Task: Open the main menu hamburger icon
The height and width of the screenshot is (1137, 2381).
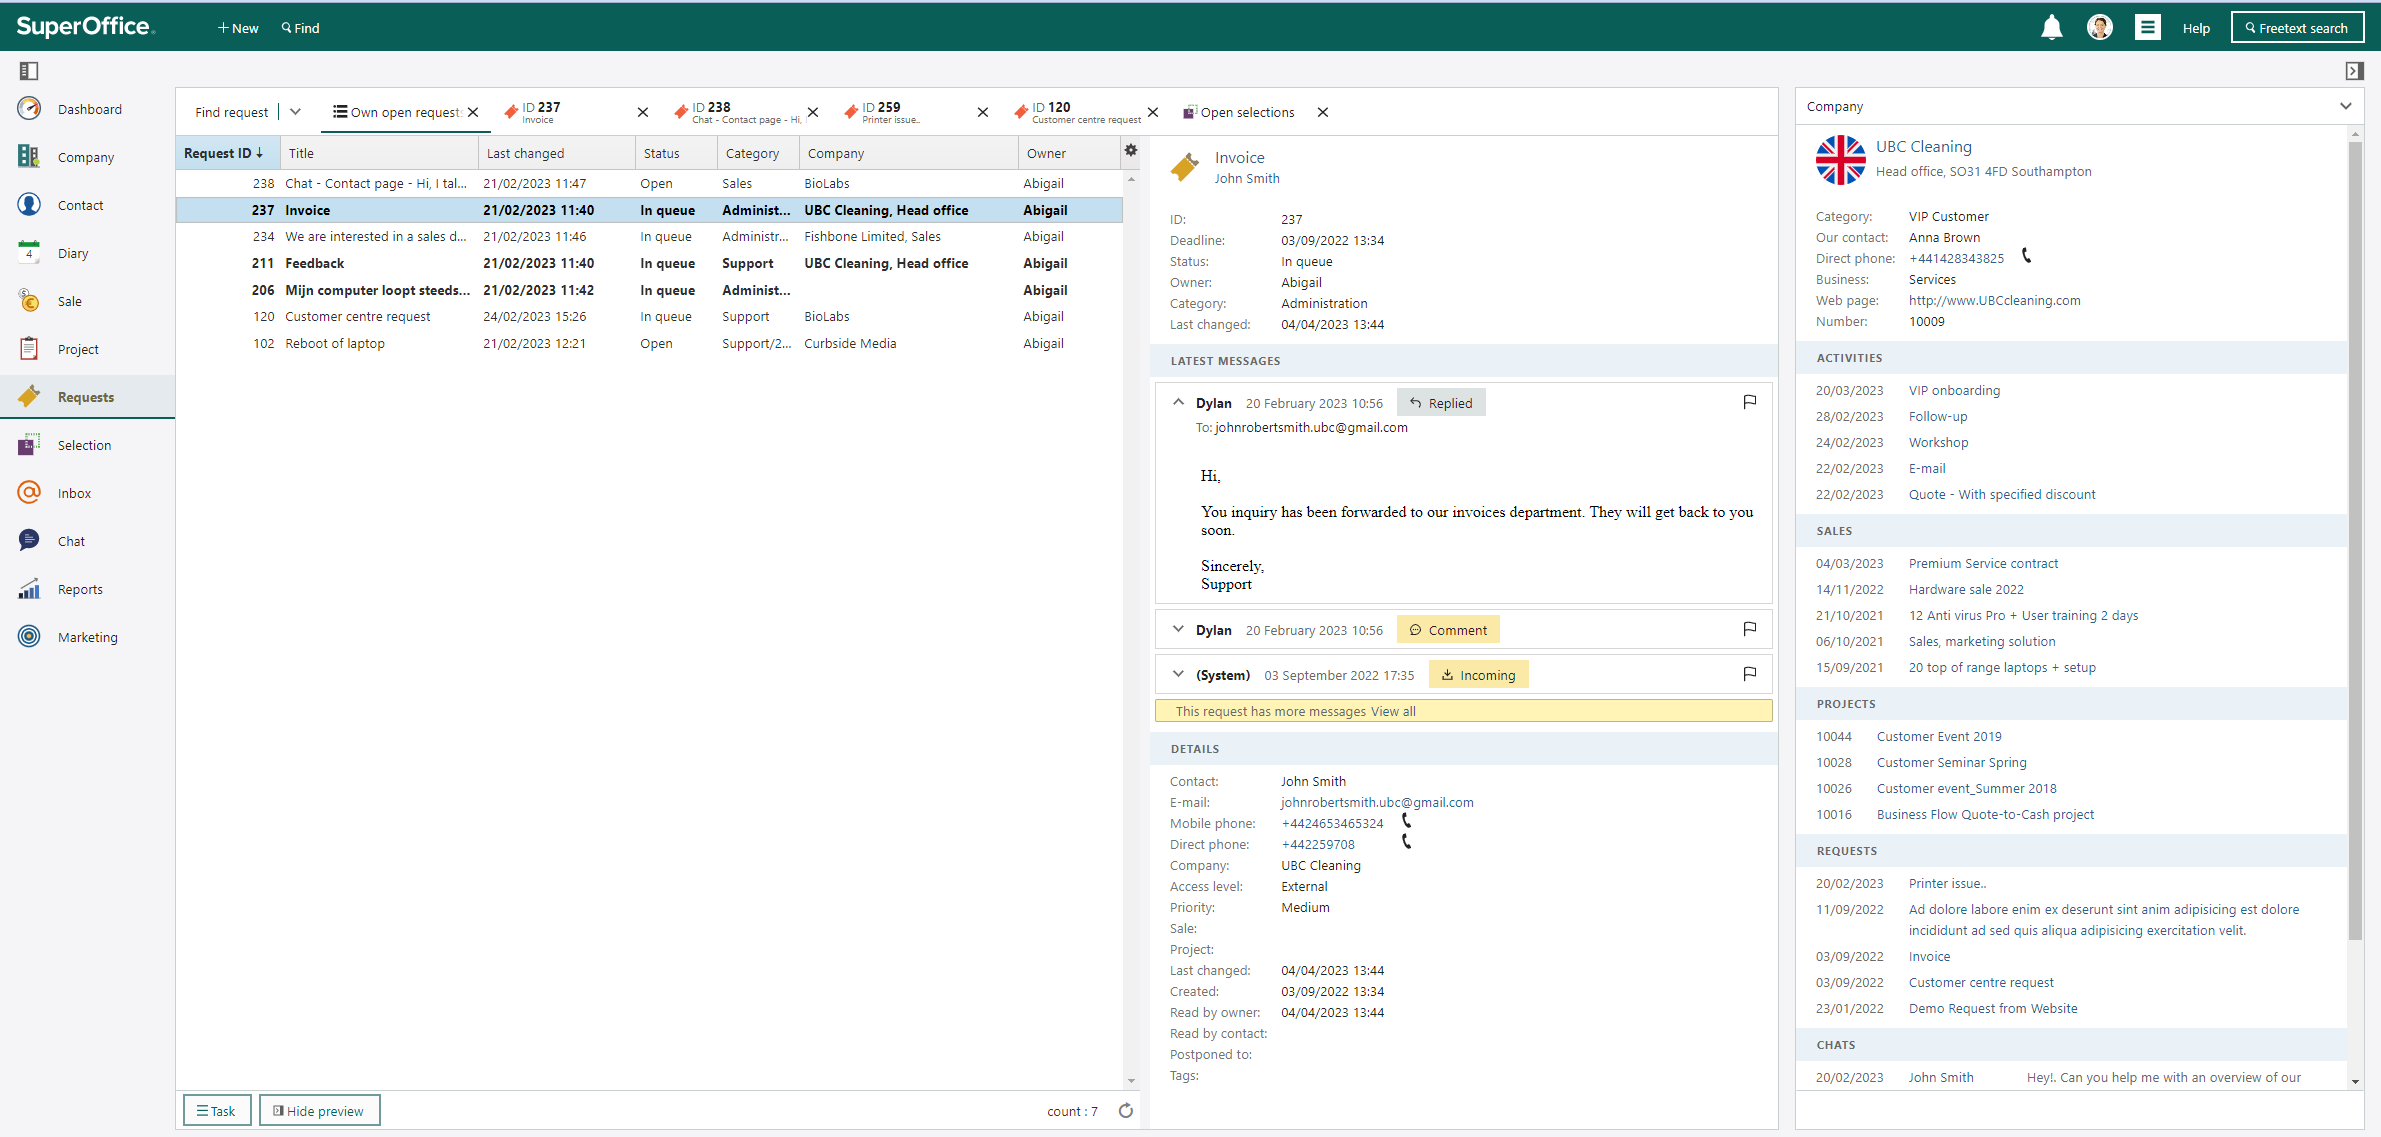Action: (x=2147, y=28)
